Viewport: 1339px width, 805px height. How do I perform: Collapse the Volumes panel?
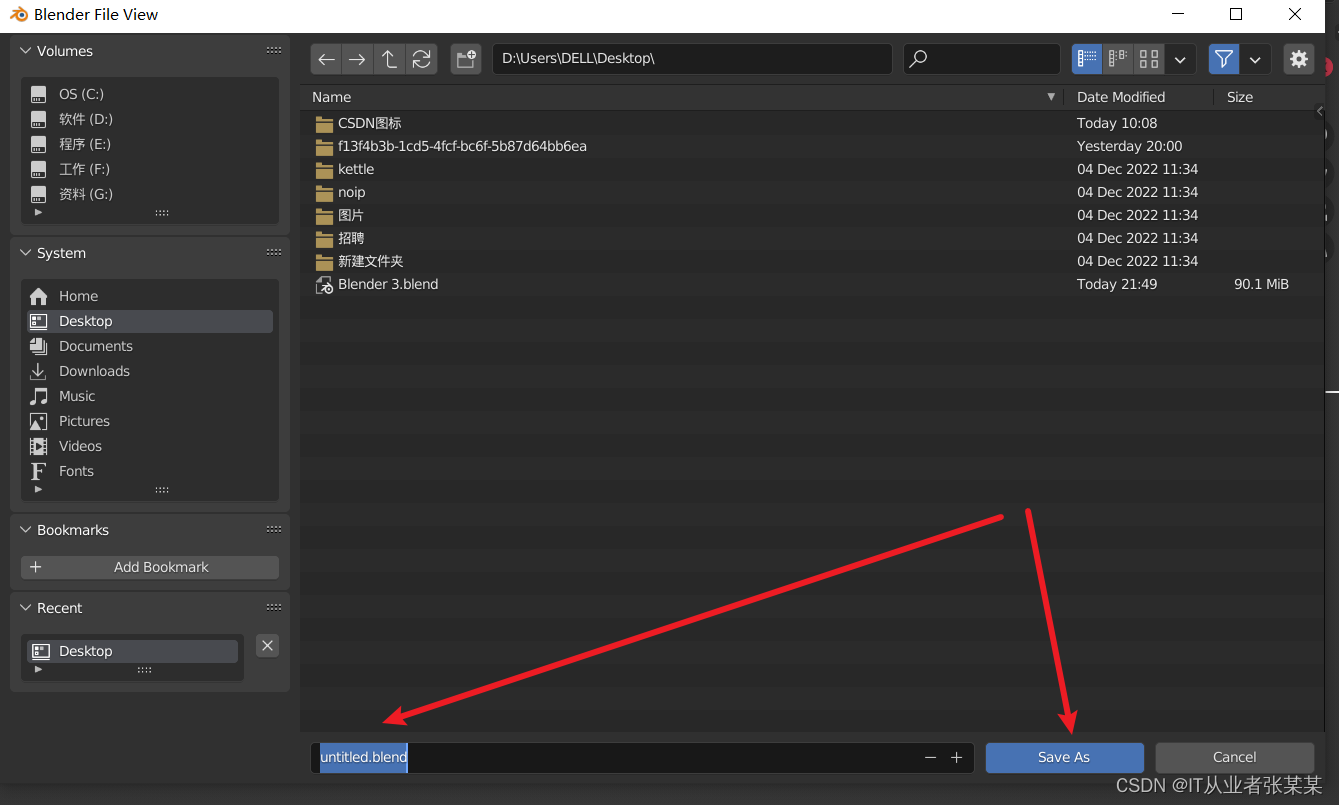click(26, 51)
